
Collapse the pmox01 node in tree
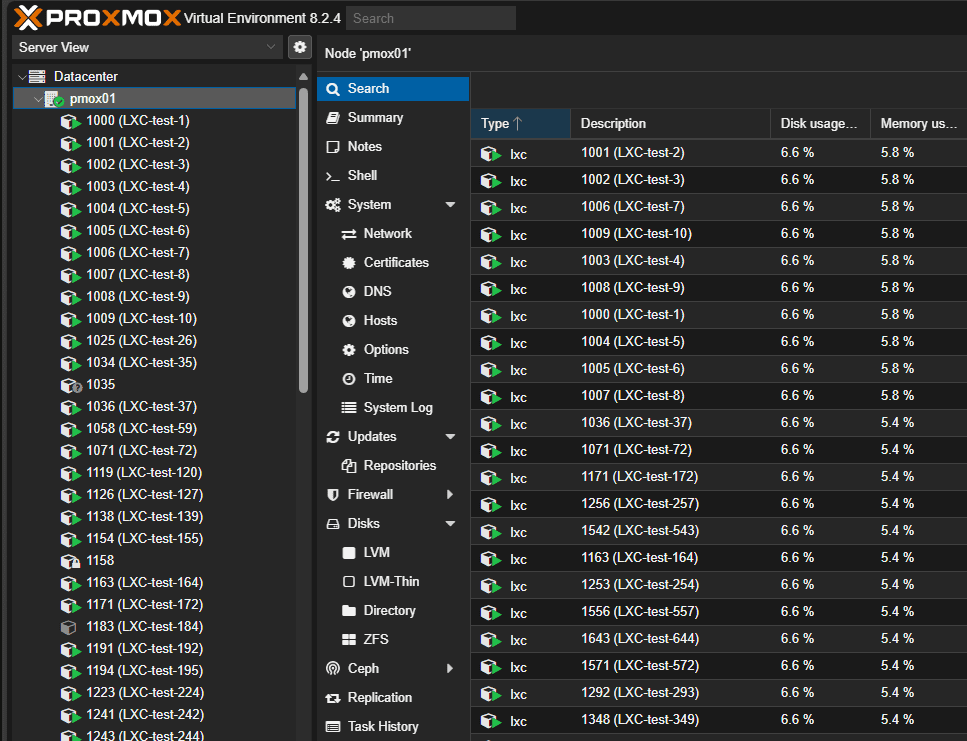38,99
